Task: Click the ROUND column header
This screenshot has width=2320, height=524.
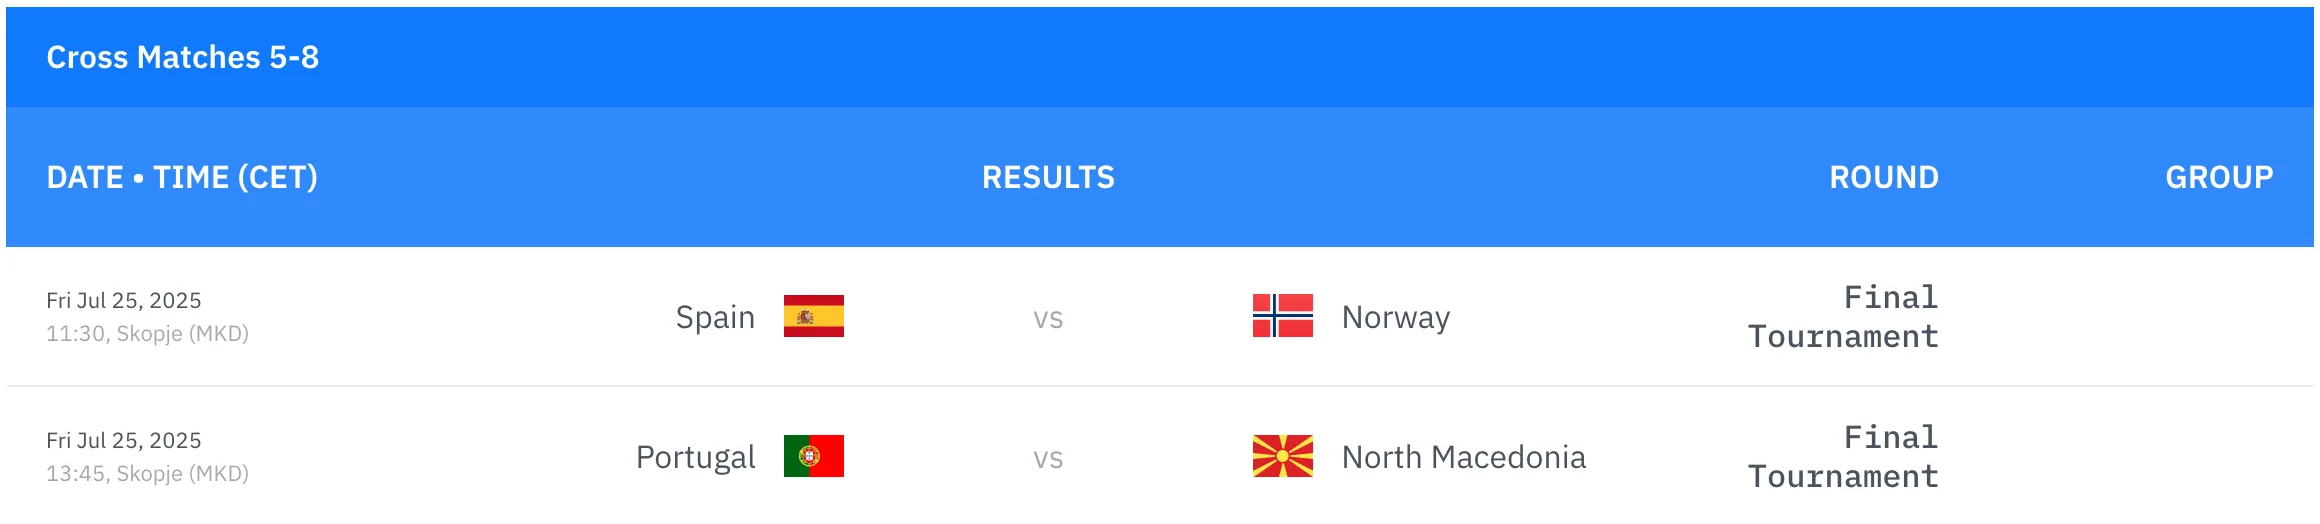Action: click(x=1883, y=177)
